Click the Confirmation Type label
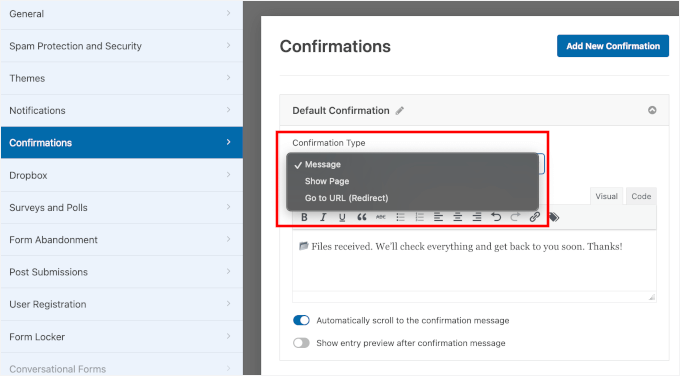The width and height of the screenshot is (680, 376). 329,143
